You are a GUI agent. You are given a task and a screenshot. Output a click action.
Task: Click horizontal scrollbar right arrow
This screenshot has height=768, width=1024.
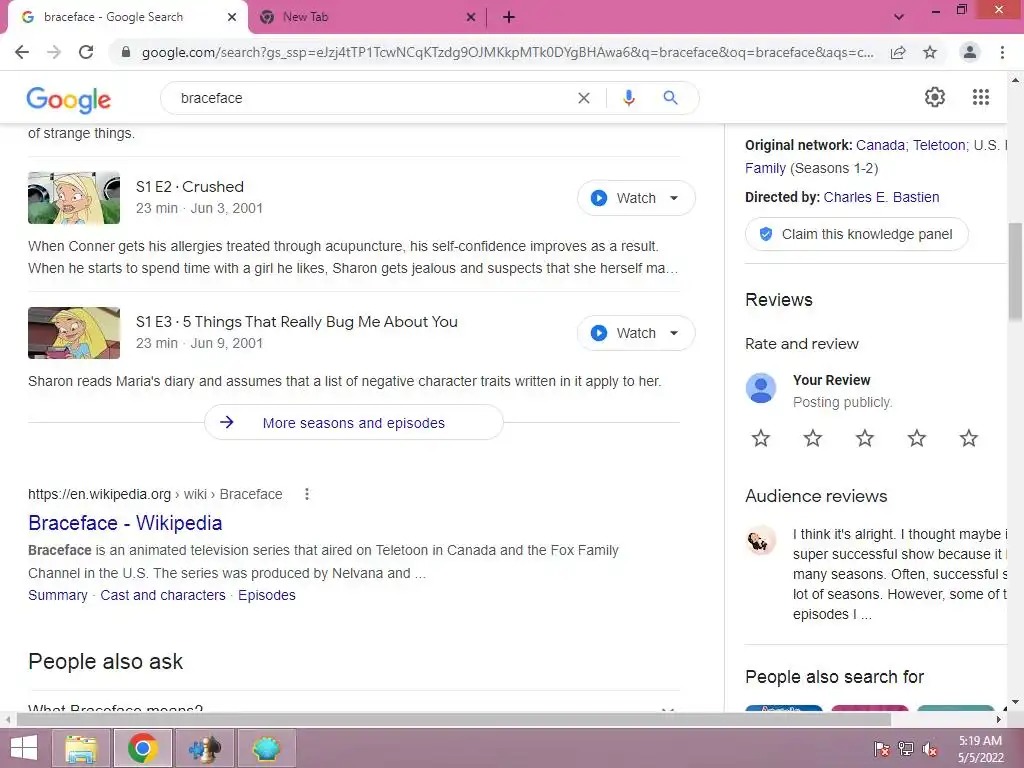999,719
